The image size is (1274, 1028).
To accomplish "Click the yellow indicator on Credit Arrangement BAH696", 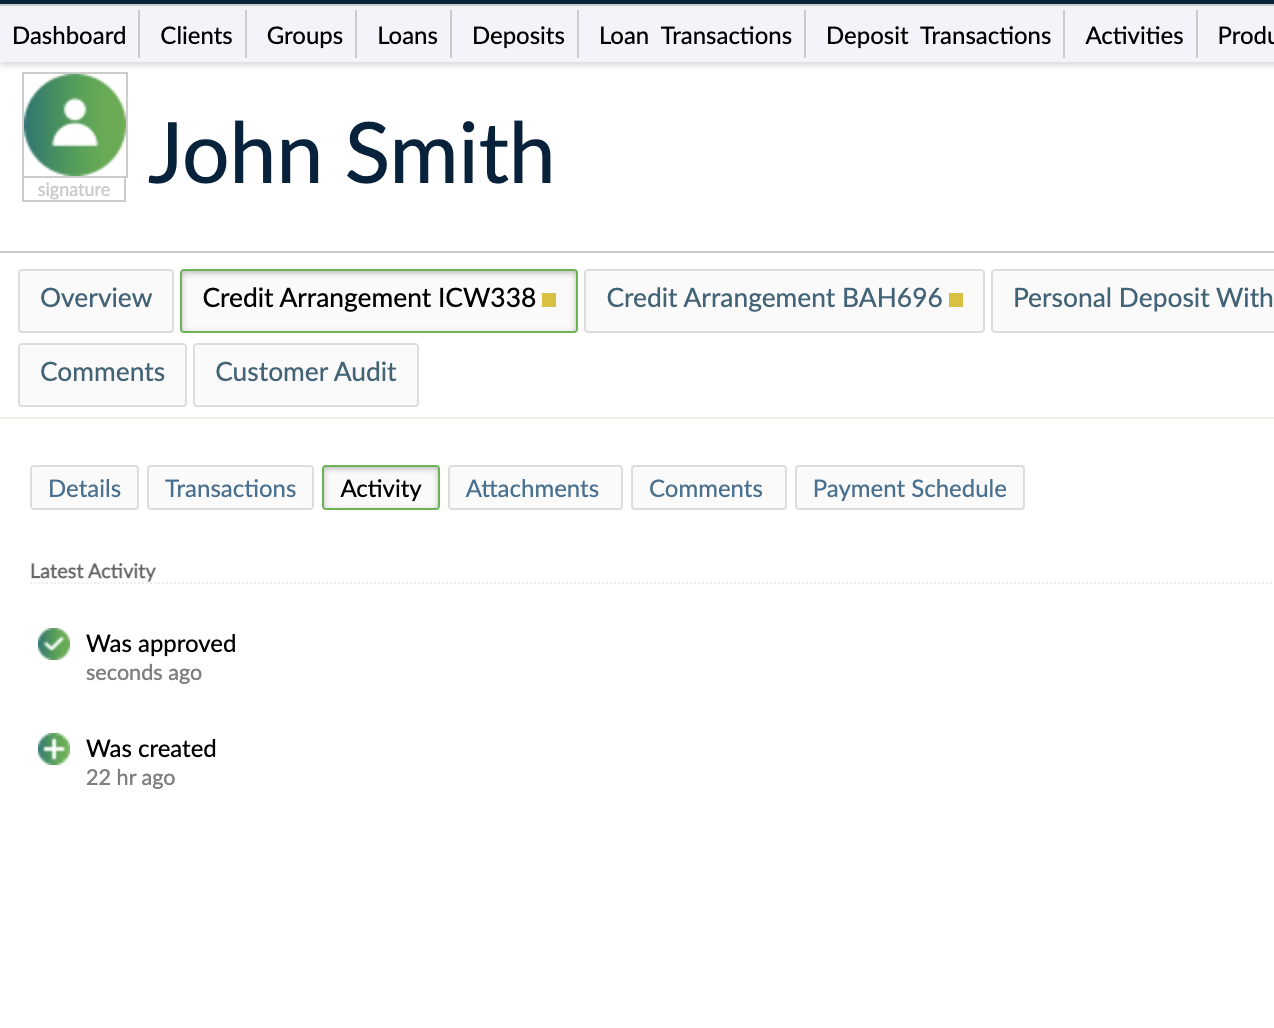I will pyautogui.click(x=955, y=299).
